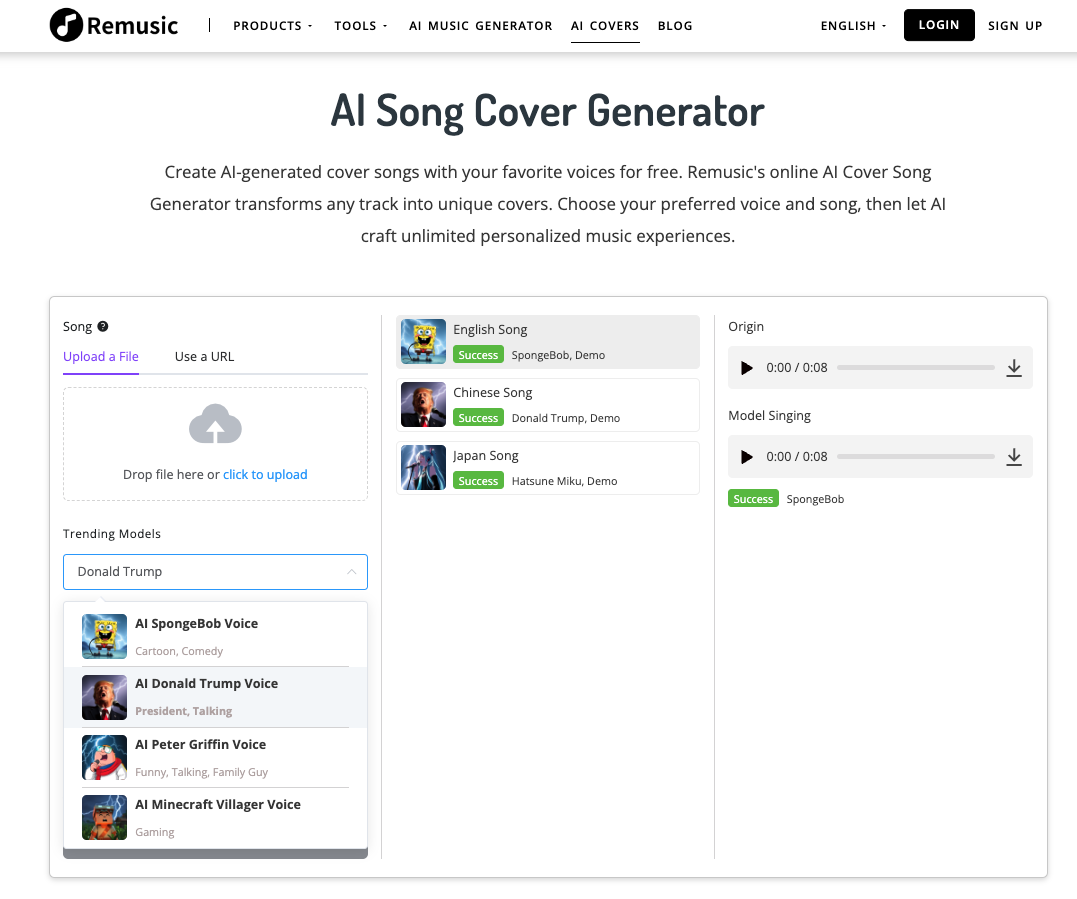This screenshot has width=1077, height=899.
Task: Click the download icon for Origin audio
Action: point(1014,368)
